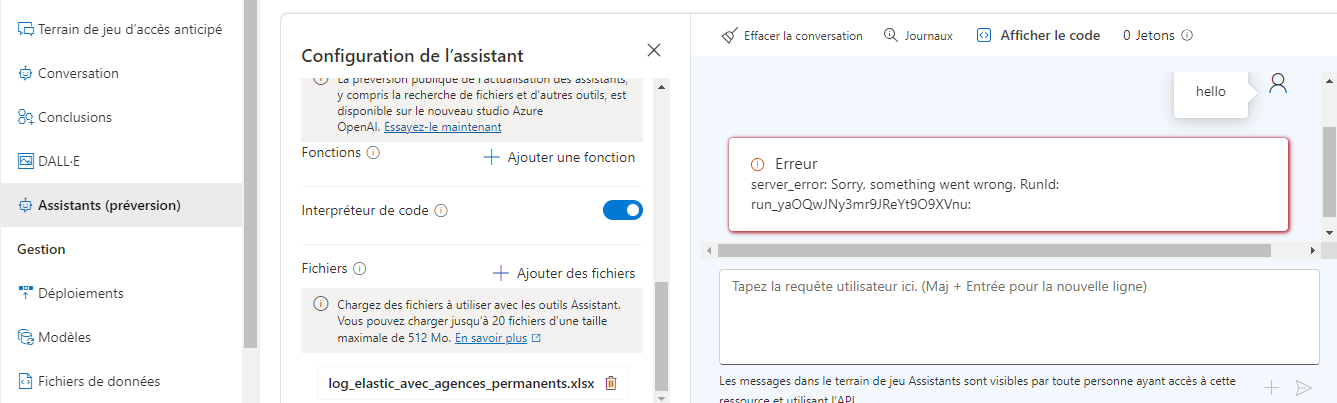Screen dimensions: 1337x403
Task: Focus the user request input box
Action: pyautogui.click(x=1019, y=317)
